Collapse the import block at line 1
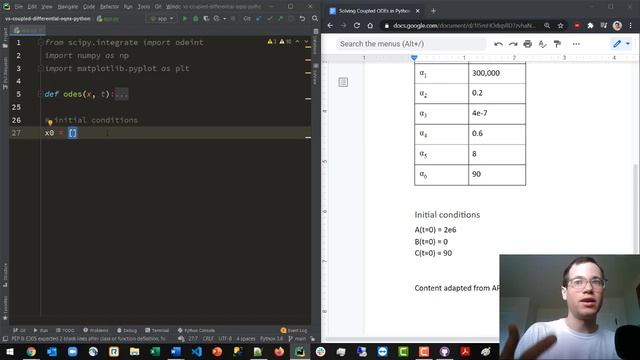Screen dimensions: 640x360 click(40, 42)
